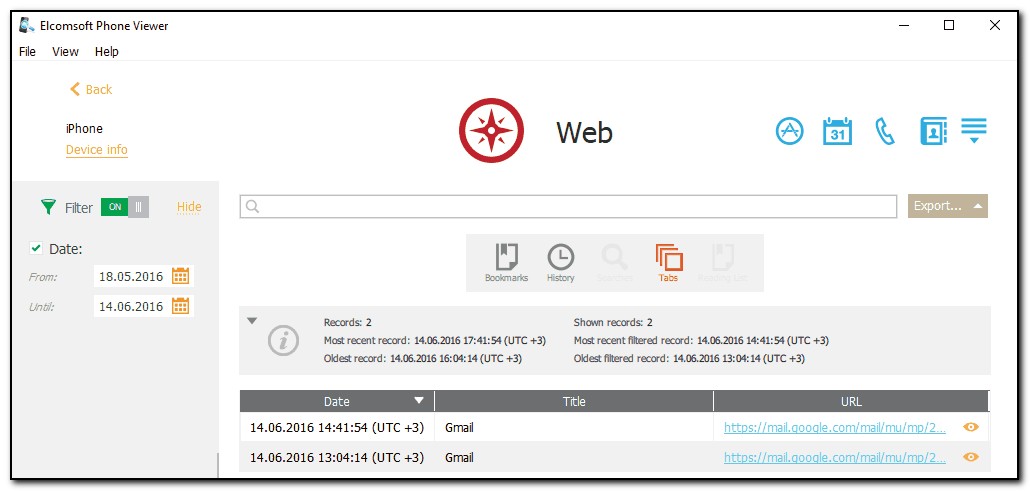Screen dimensions: 1030x491
Task: Show browsing History view
Action: [560, 262]
